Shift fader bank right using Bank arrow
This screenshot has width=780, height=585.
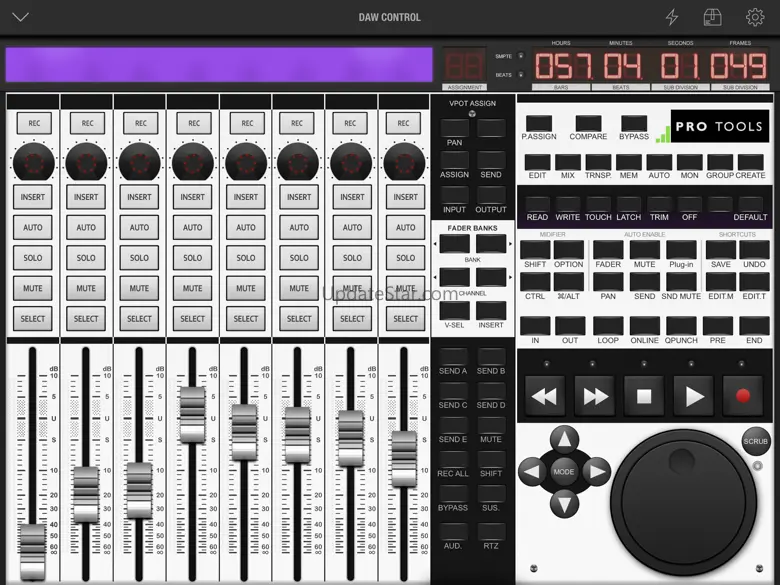[490, 243]
